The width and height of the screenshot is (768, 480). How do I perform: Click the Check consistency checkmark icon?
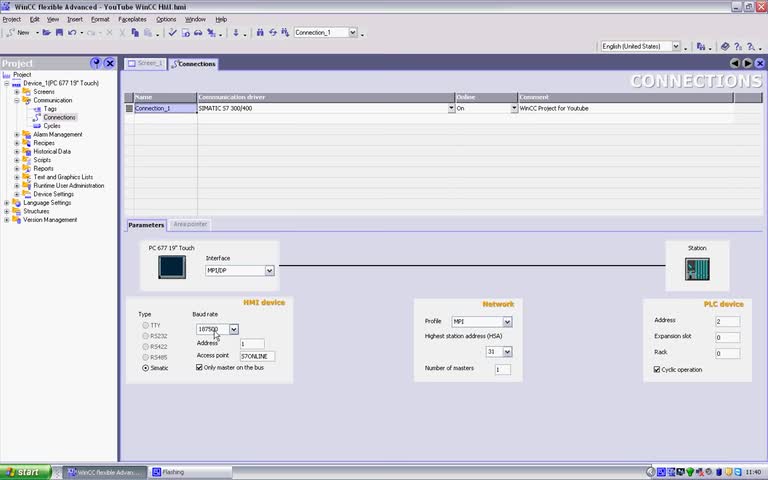click(172, 32)
